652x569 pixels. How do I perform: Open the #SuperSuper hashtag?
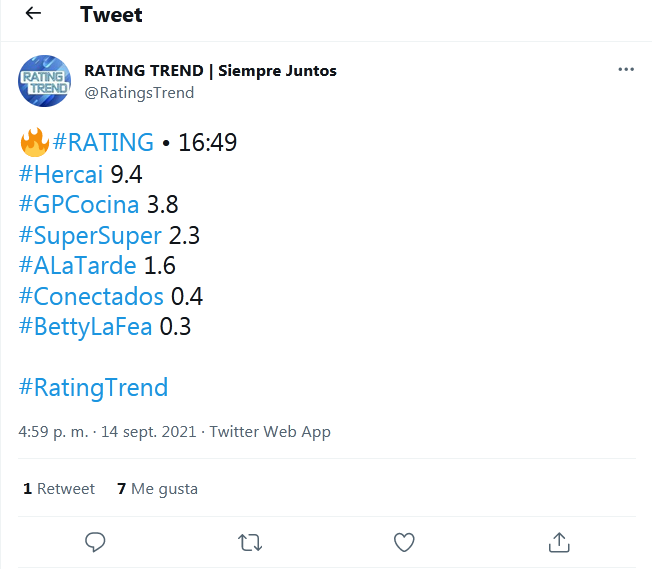[90, 236]
